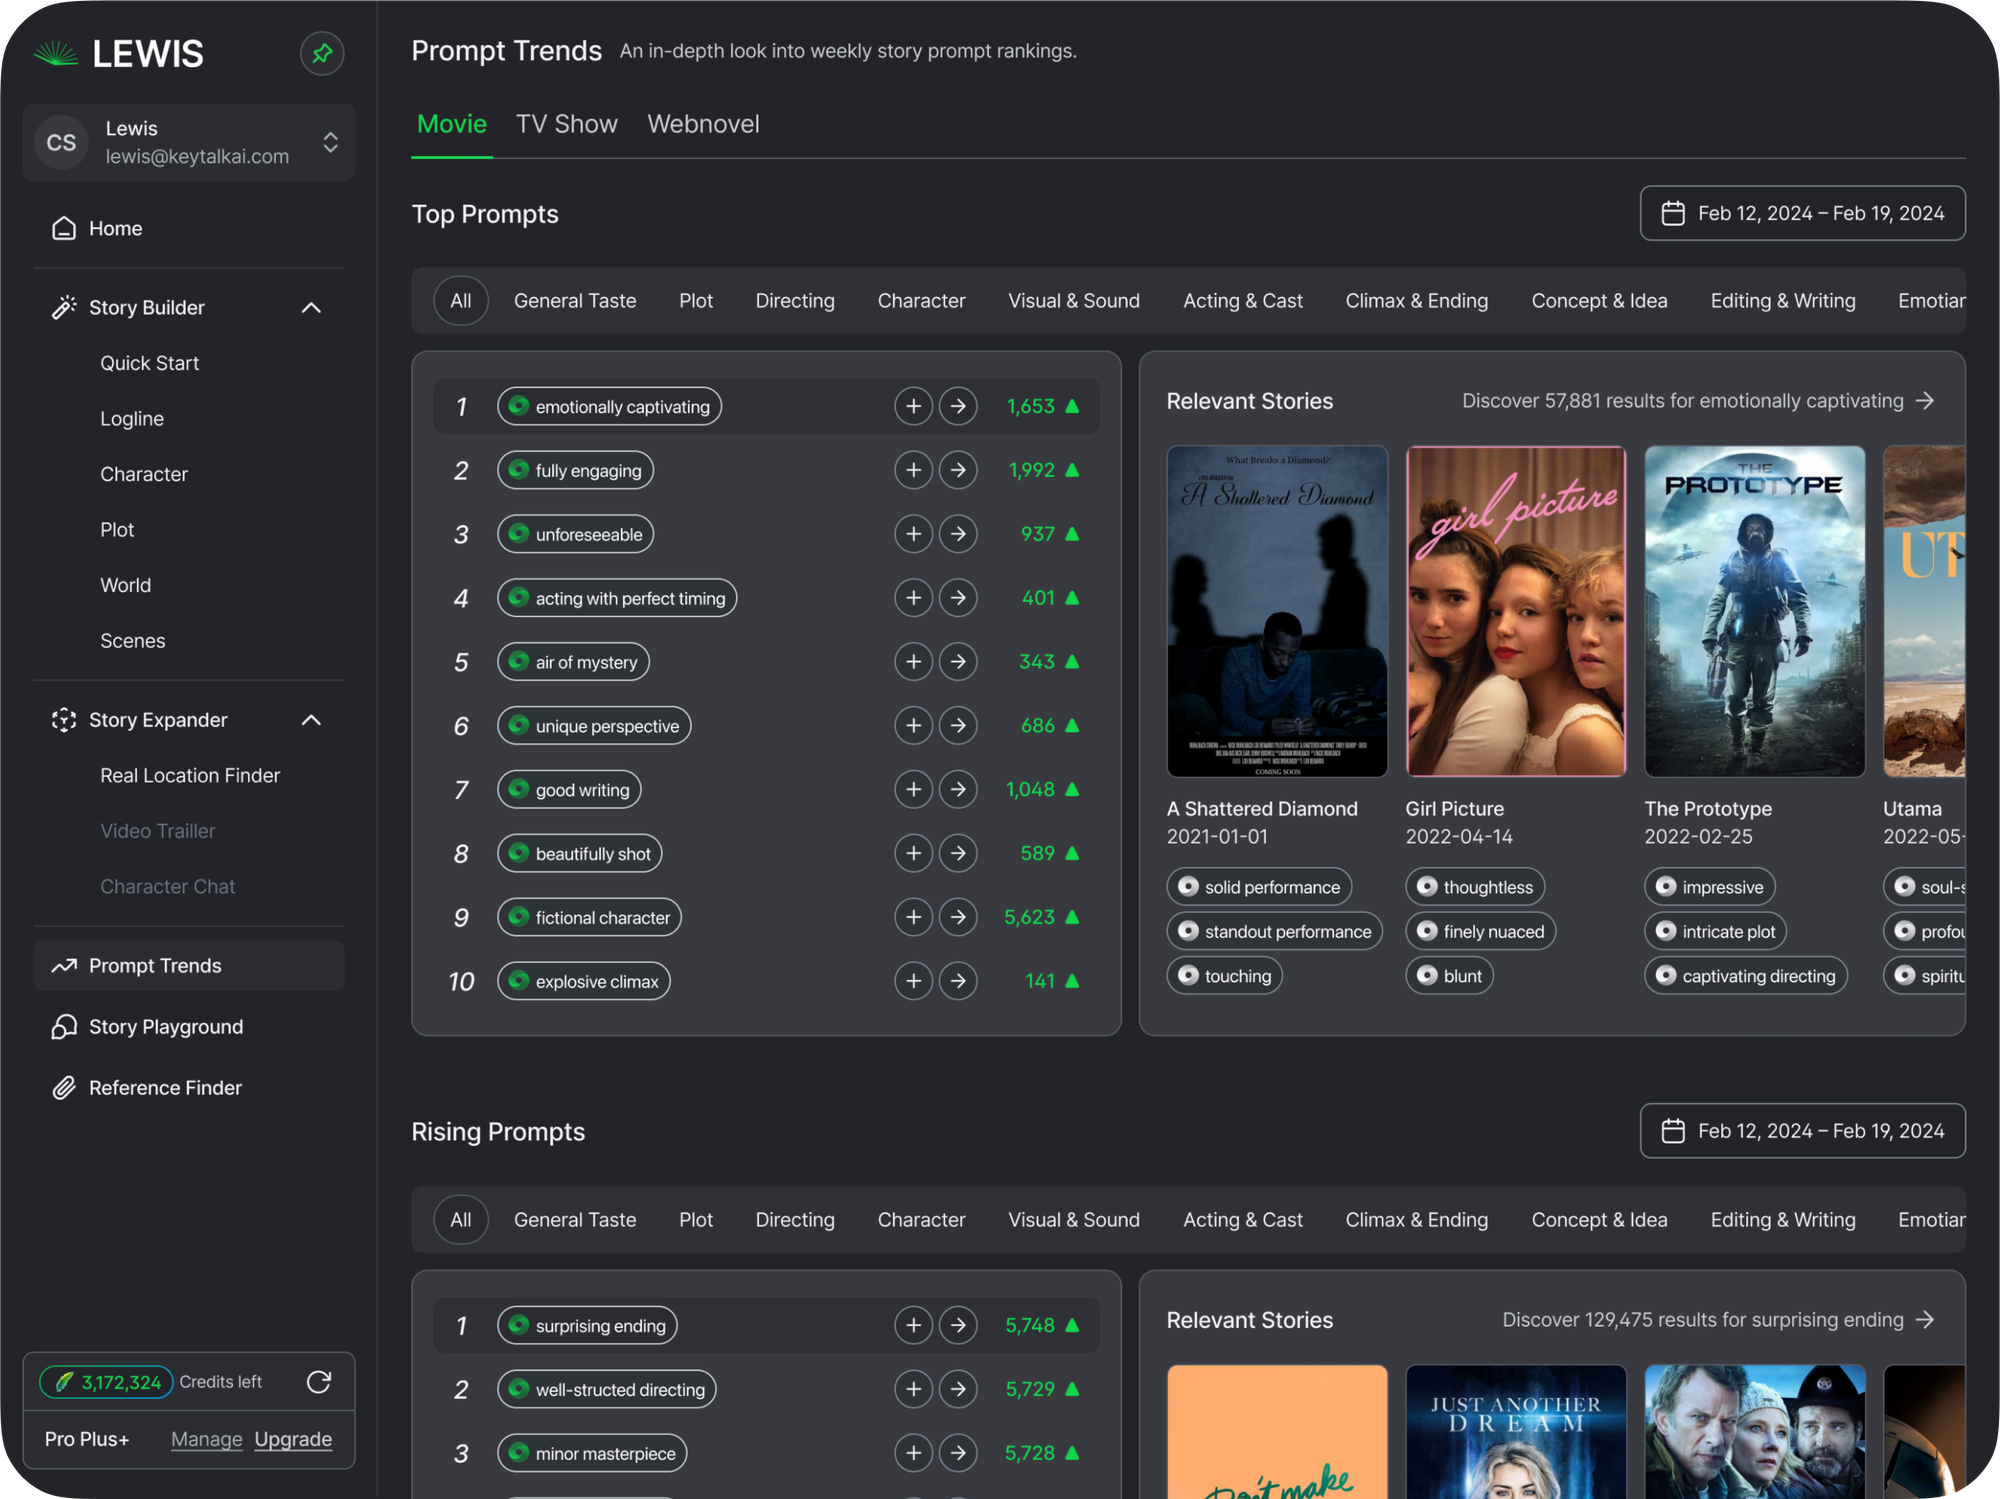Screen dimensions: 2000x1499
Task: Add 'emotionally captivating' prompt with plus icon
Action: pos(913,406)
